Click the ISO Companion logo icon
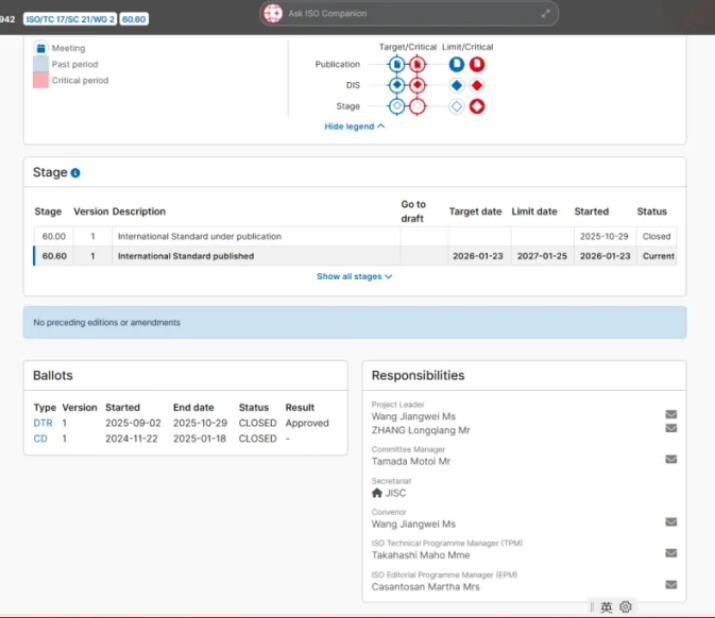The width and height of the screenshot is (715, 618). (x=272, y=14)
